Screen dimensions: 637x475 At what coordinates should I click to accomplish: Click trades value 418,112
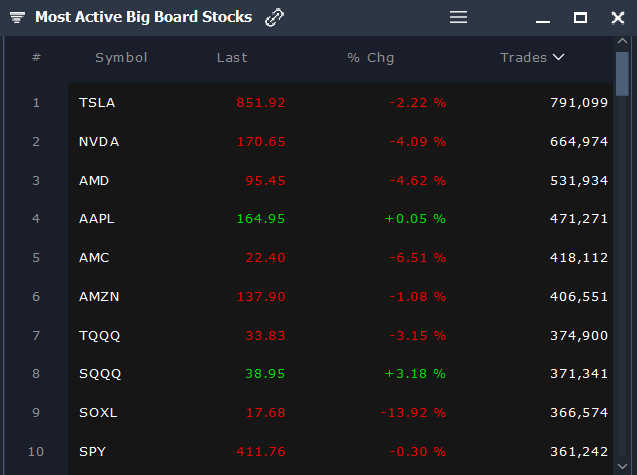point(579,258)
